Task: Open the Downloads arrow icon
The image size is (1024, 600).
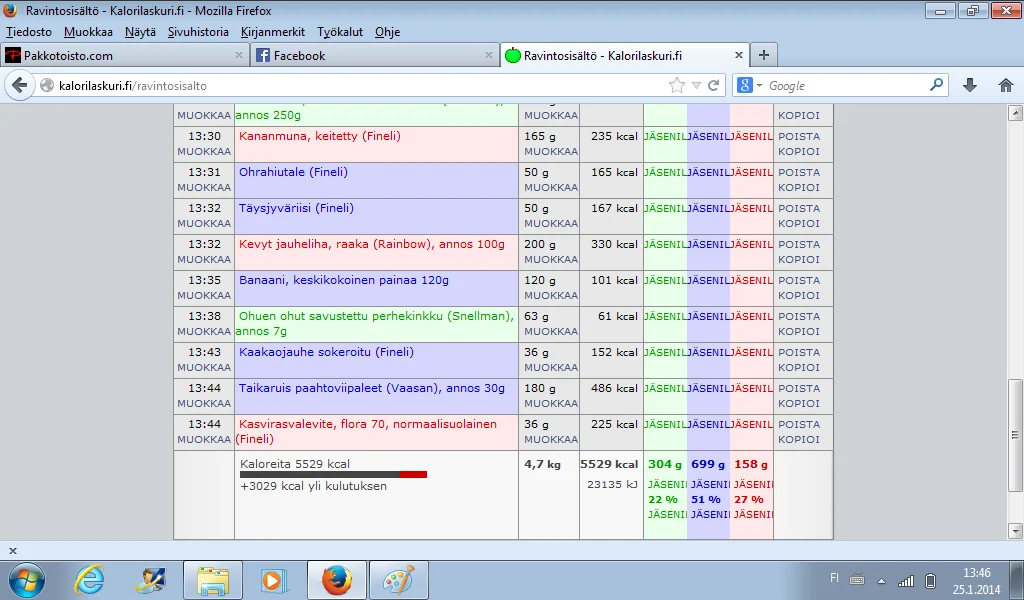Action: coord(969,86)
